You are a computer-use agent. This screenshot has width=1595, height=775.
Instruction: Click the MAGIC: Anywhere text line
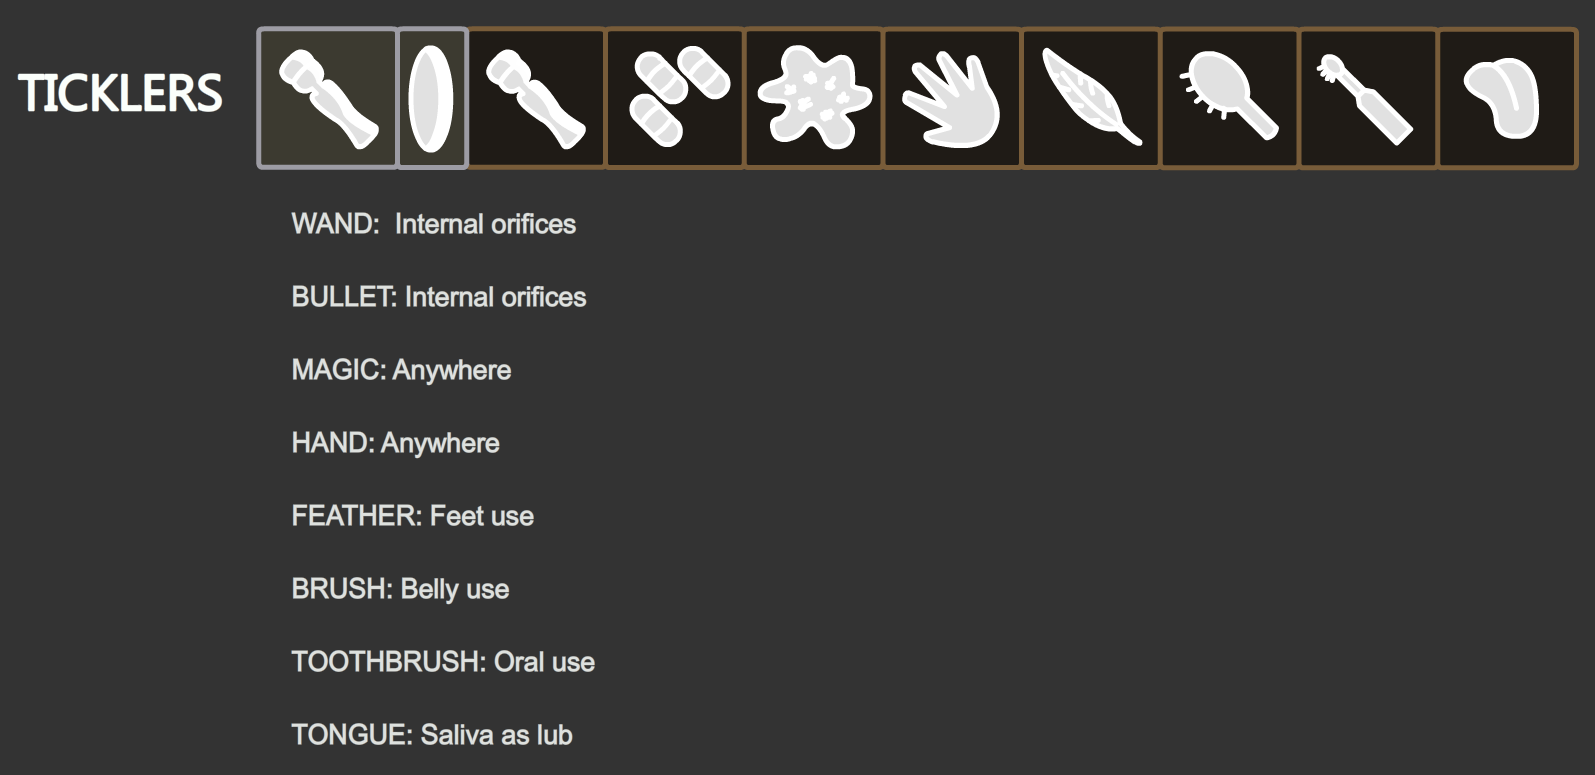click(x=401, y=370)
